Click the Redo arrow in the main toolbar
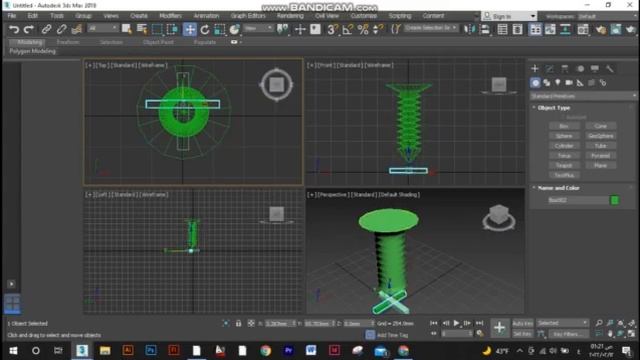The height and width of the screenshot is (360, 640). tap(29, 29)
